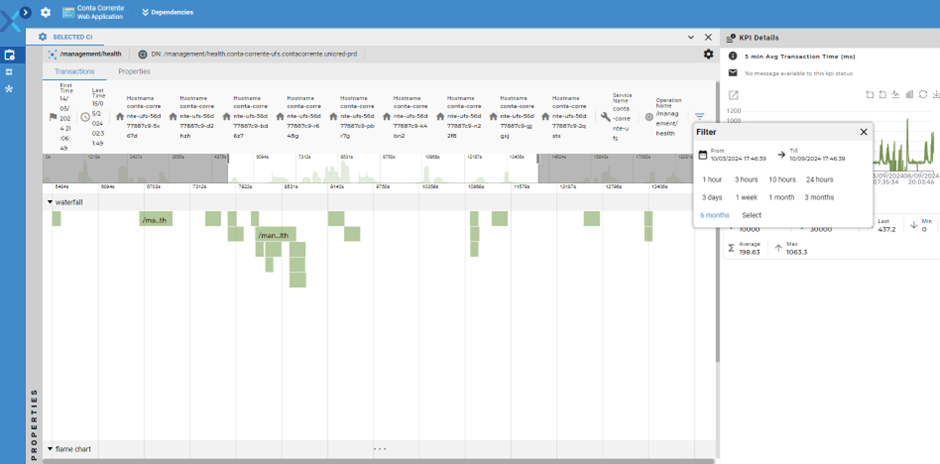Click the KPI info icon
The image size is (940, 464).
pyautogui.click(x=733, y=56)
